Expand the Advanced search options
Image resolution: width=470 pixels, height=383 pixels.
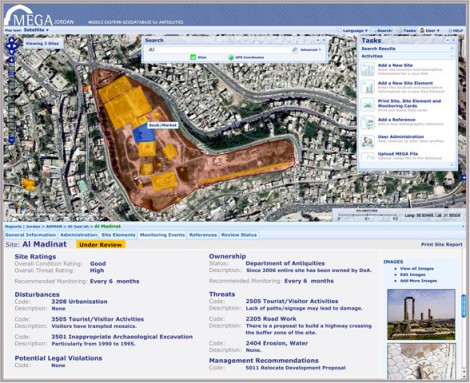[x=311, y=50]
